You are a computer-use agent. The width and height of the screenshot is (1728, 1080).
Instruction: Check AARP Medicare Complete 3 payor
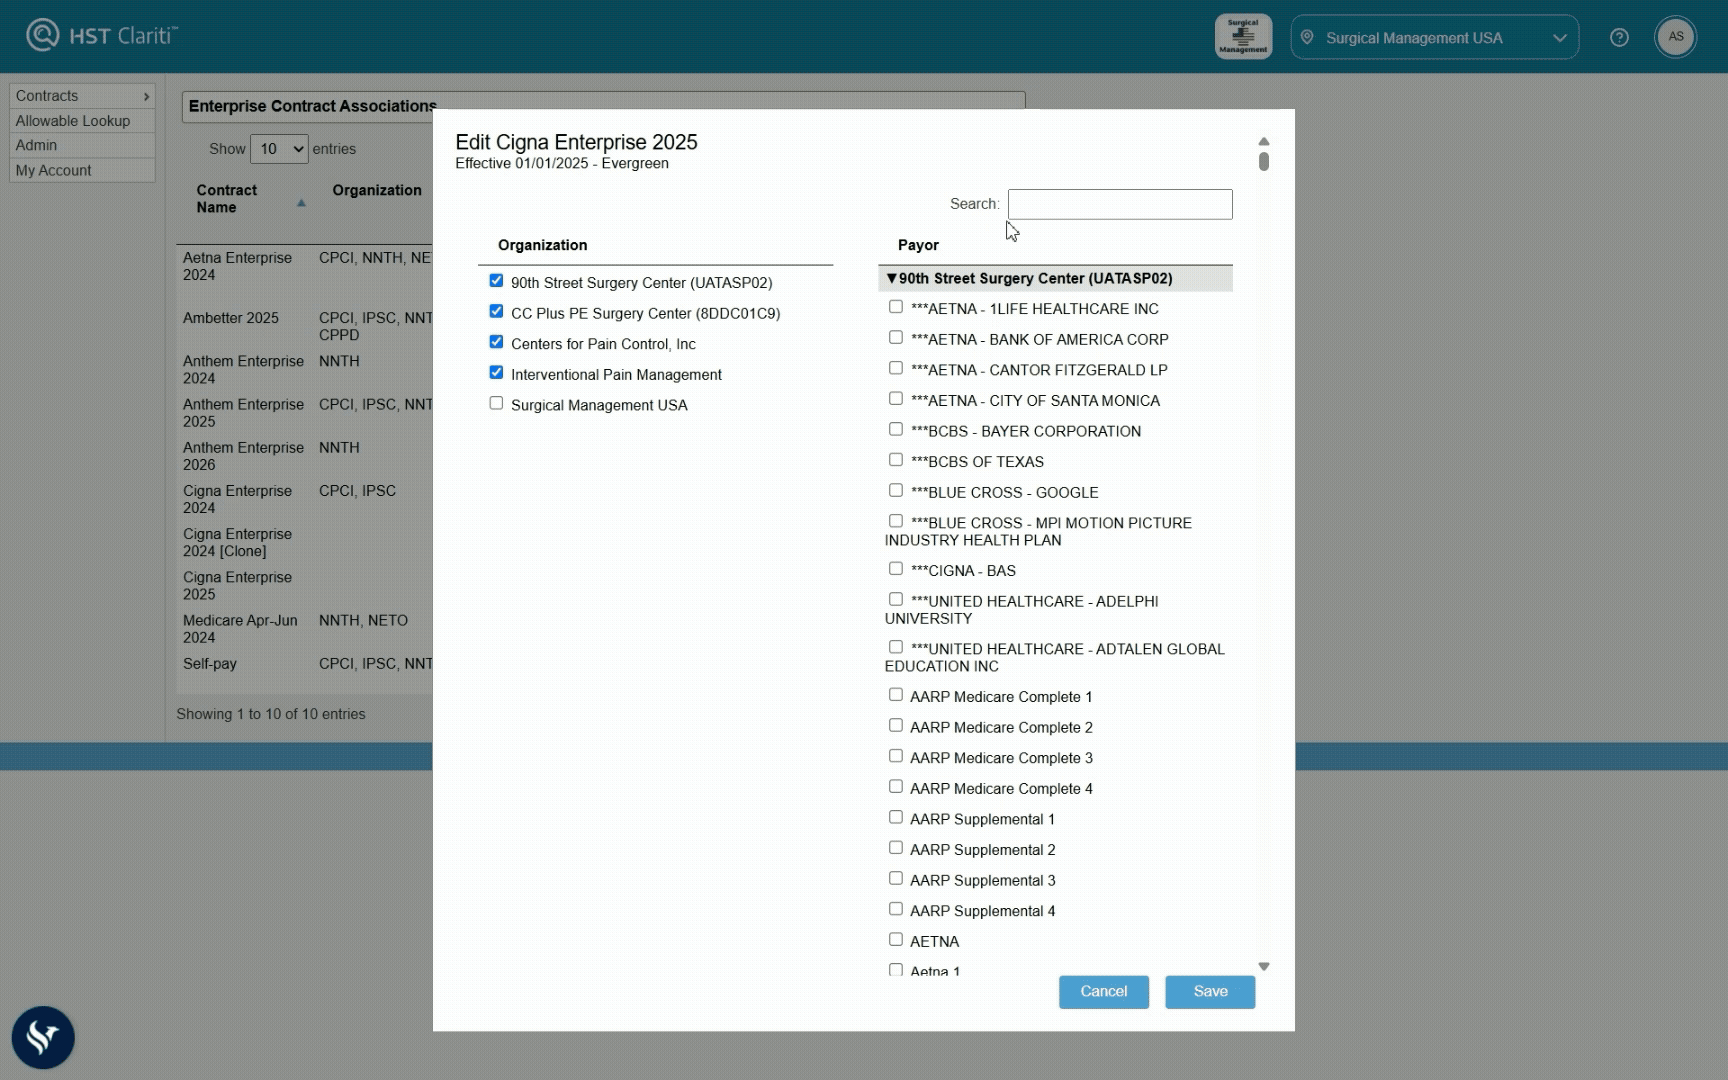(x=896, y=756)
